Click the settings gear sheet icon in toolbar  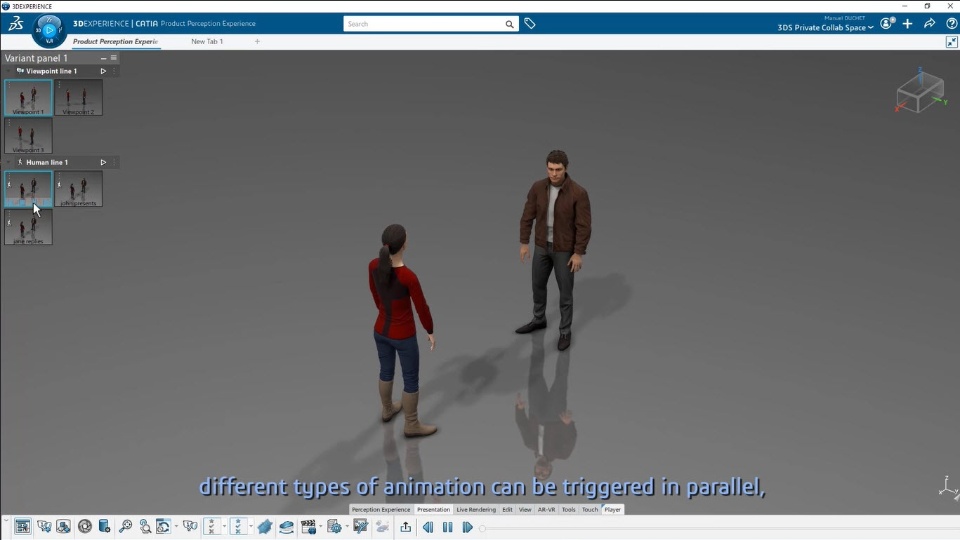334,527
